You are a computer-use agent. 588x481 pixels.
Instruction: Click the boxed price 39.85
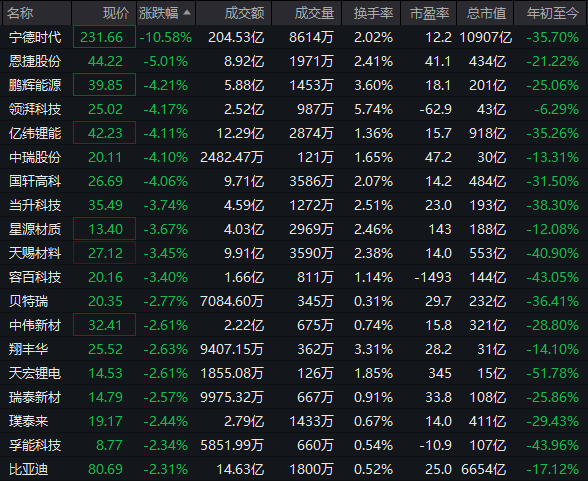coord(104,85)
